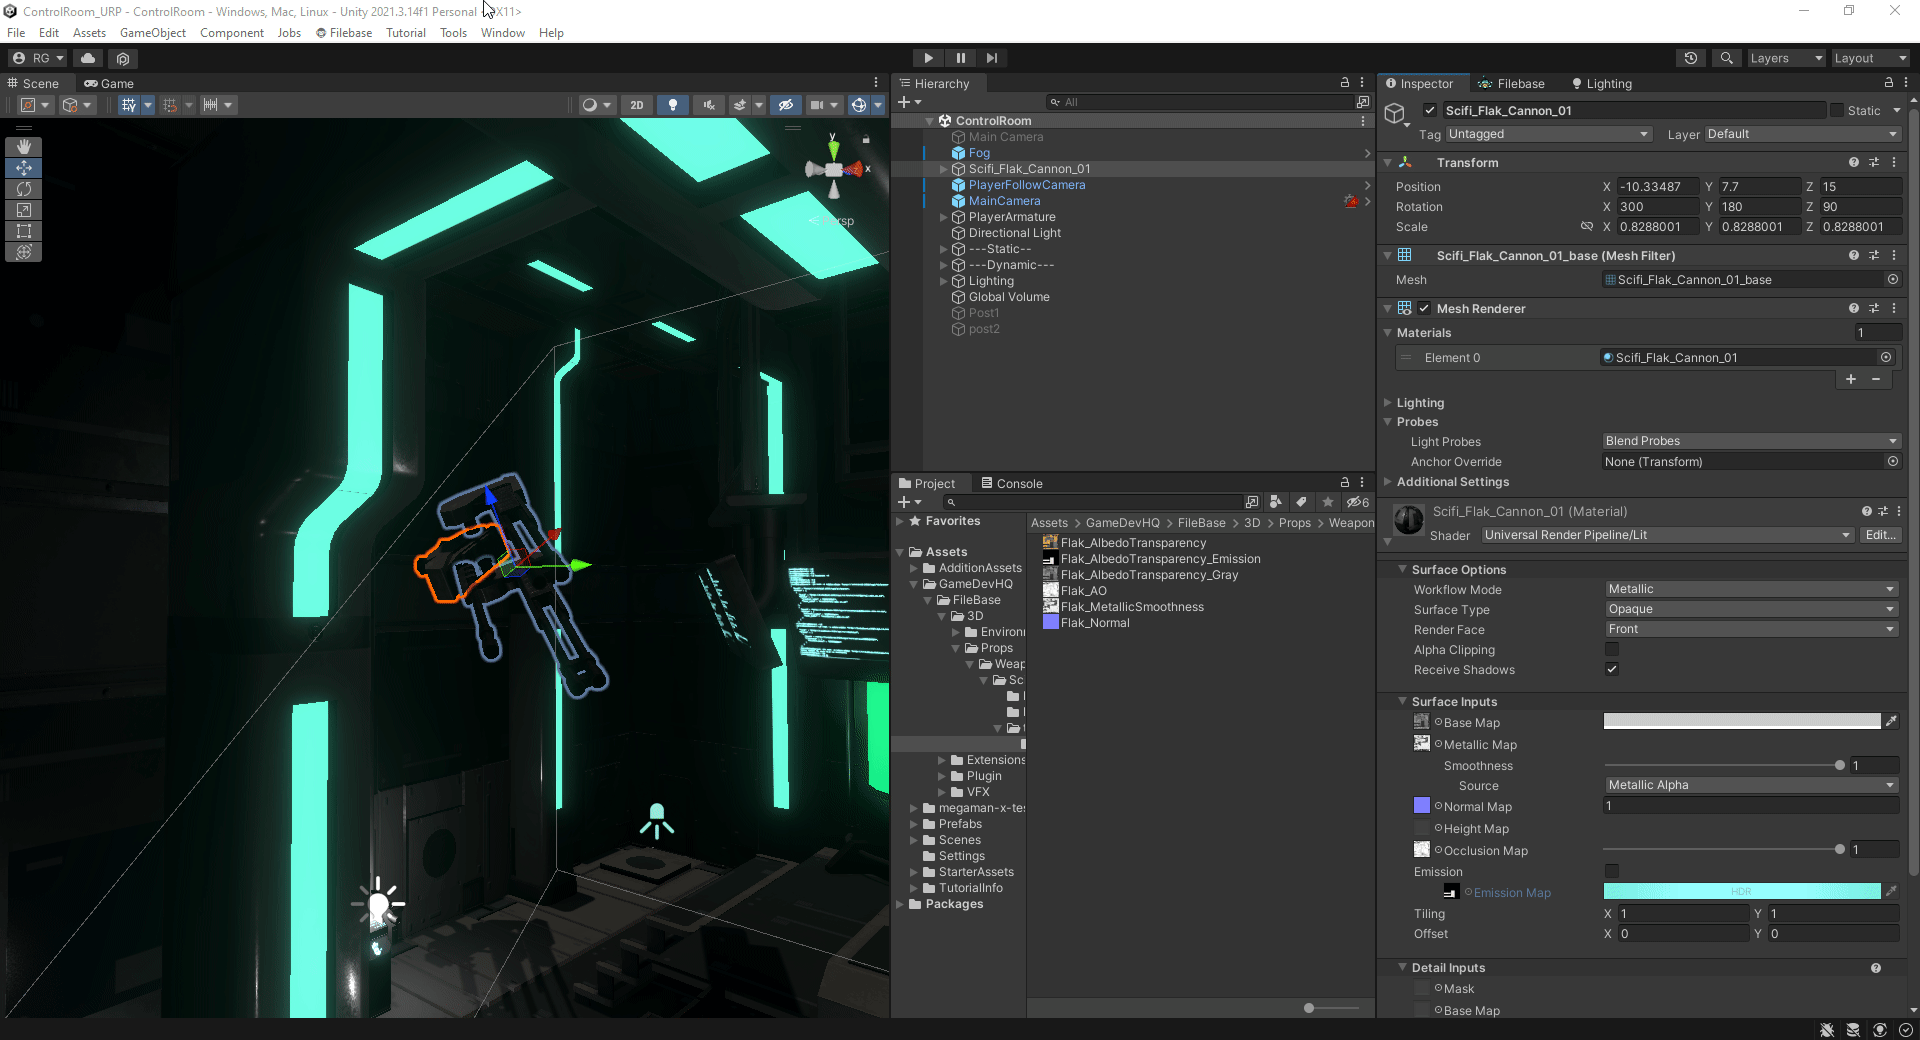Select the Rotate tool
Screen dimensions: 1920x1040
[24, 189]
